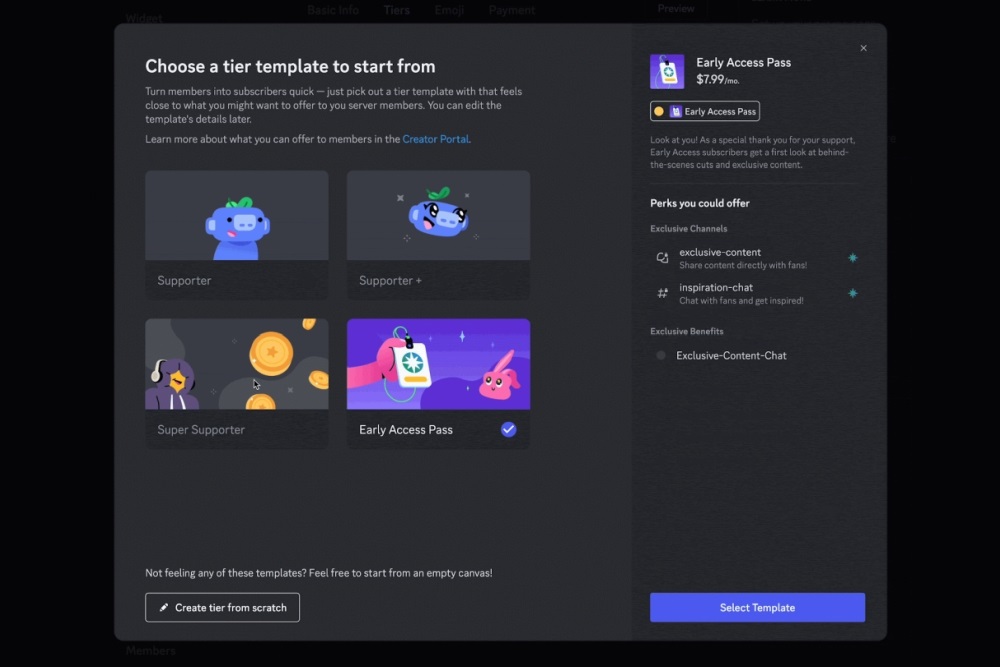Click the Early Access Pass role badge

point(705,112)
